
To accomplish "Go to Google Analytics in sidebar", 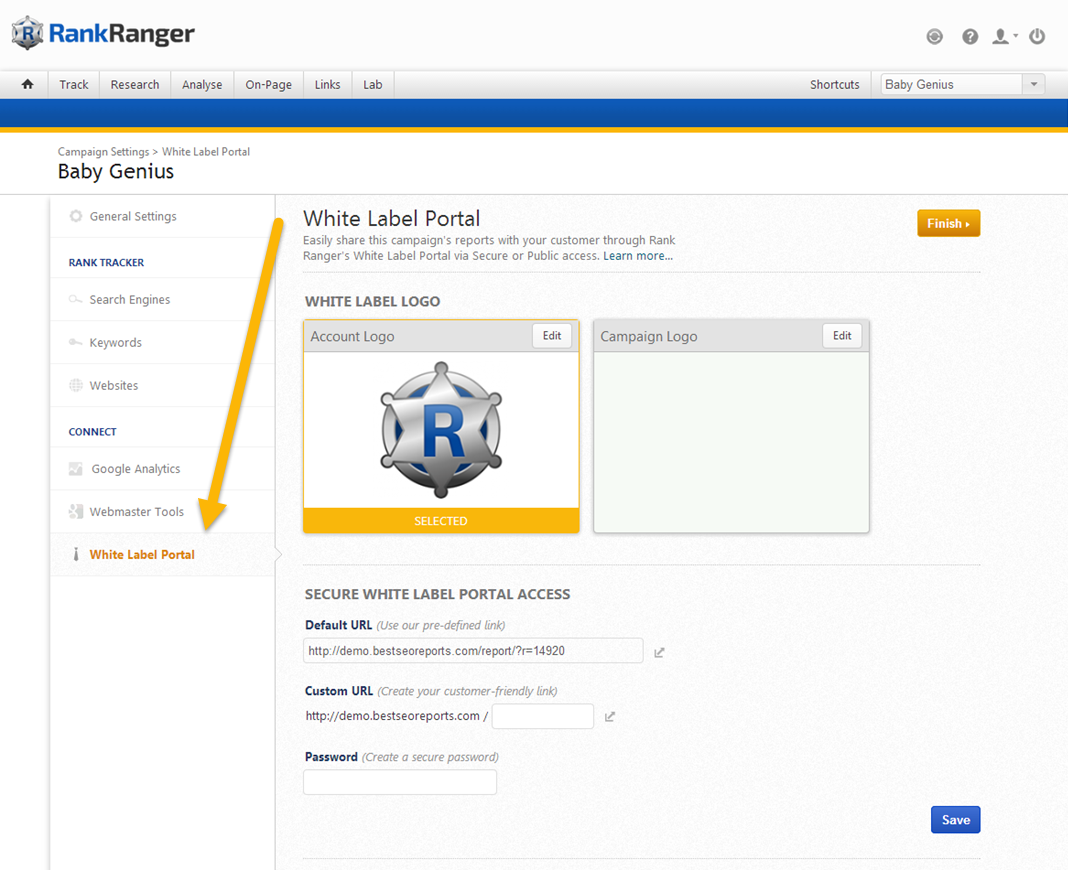I will coord(135,469).
